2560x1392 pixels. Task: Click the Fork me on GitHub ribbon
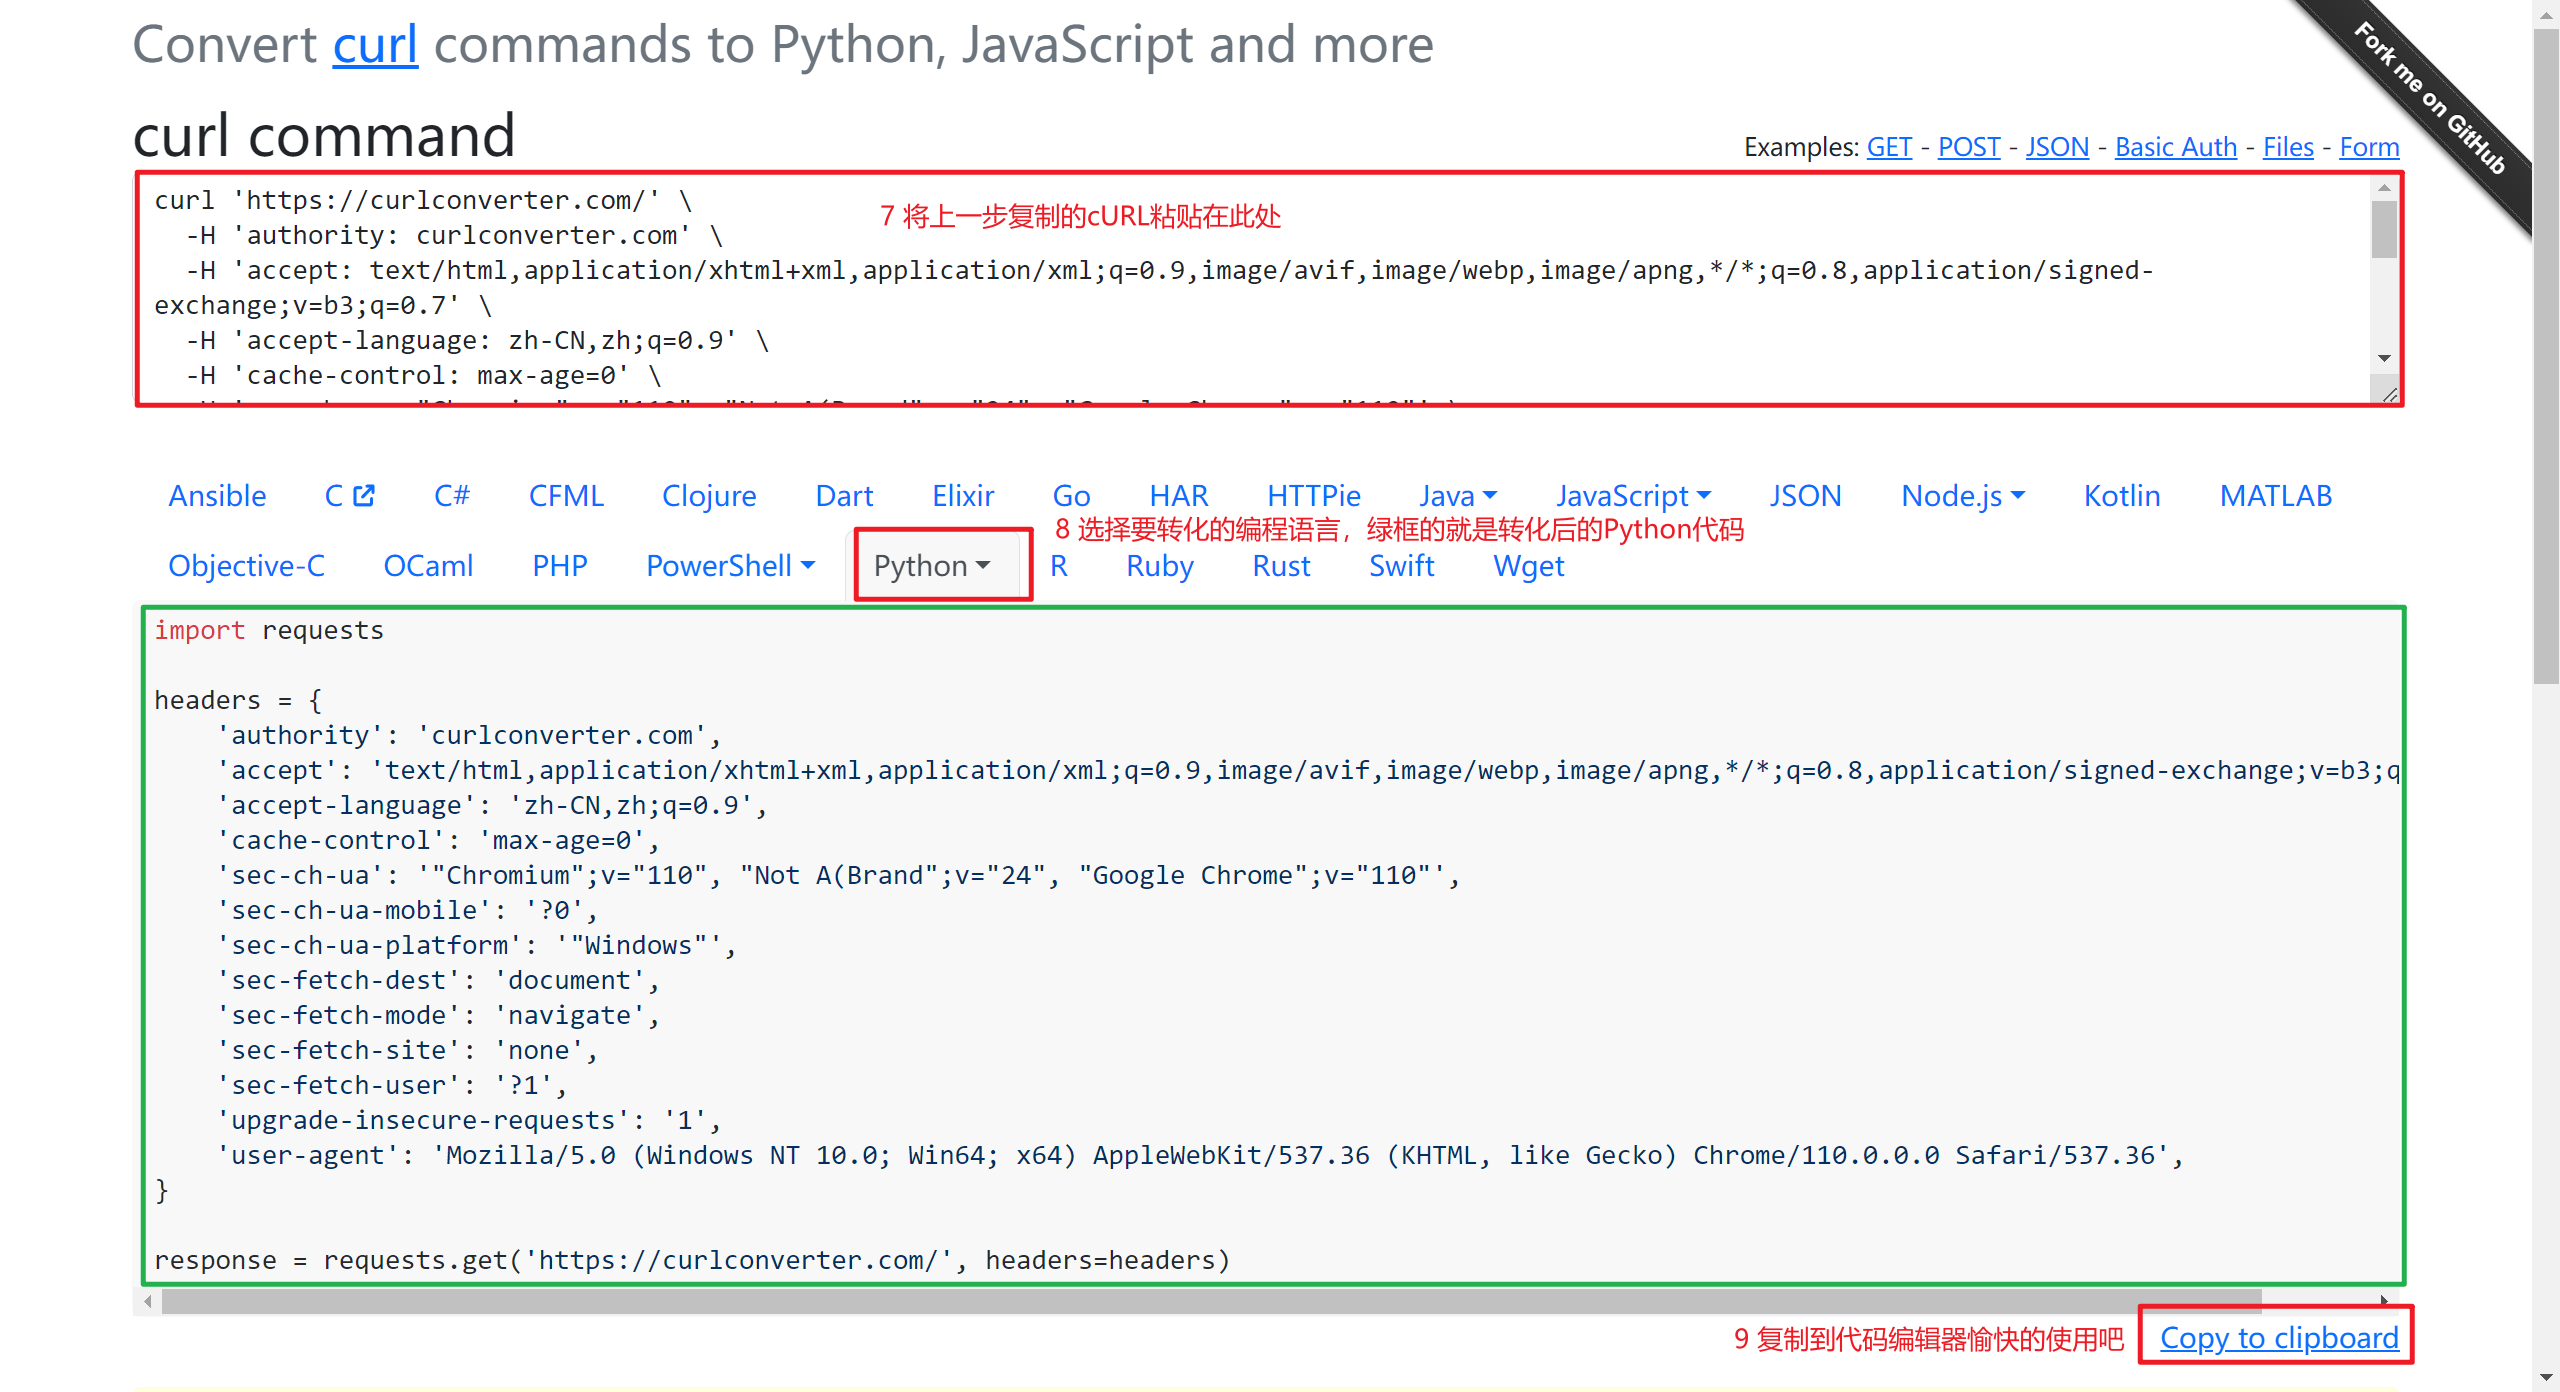point(2431,100)
